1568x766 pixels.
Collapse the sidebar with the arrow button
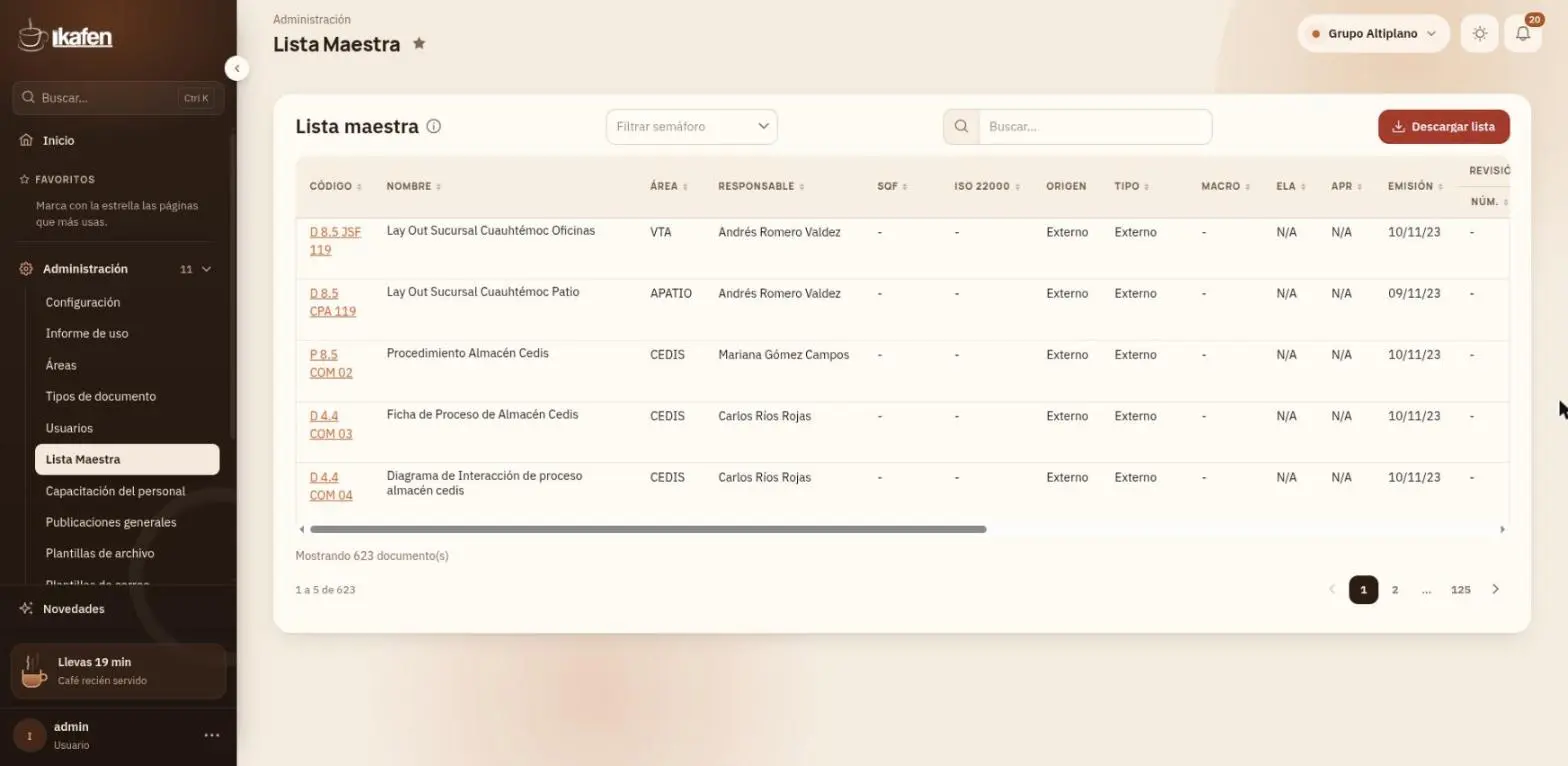tap(237, 68)
